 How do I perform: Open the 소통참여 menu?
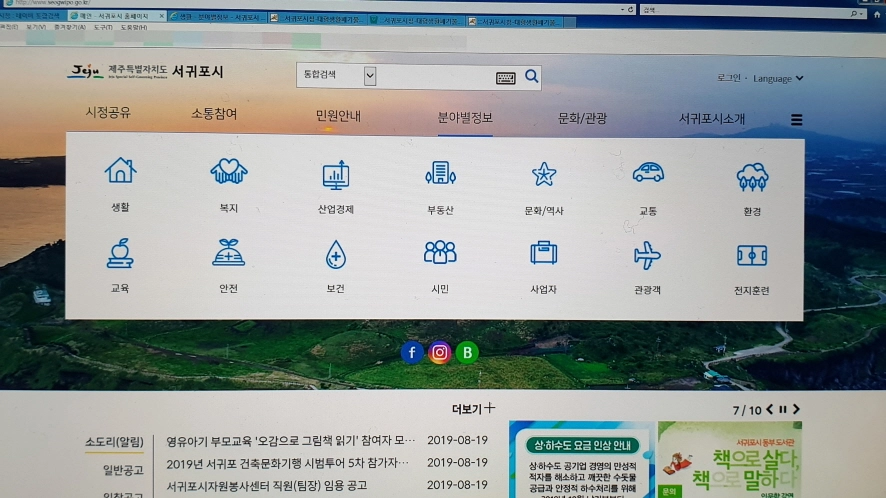214,114
